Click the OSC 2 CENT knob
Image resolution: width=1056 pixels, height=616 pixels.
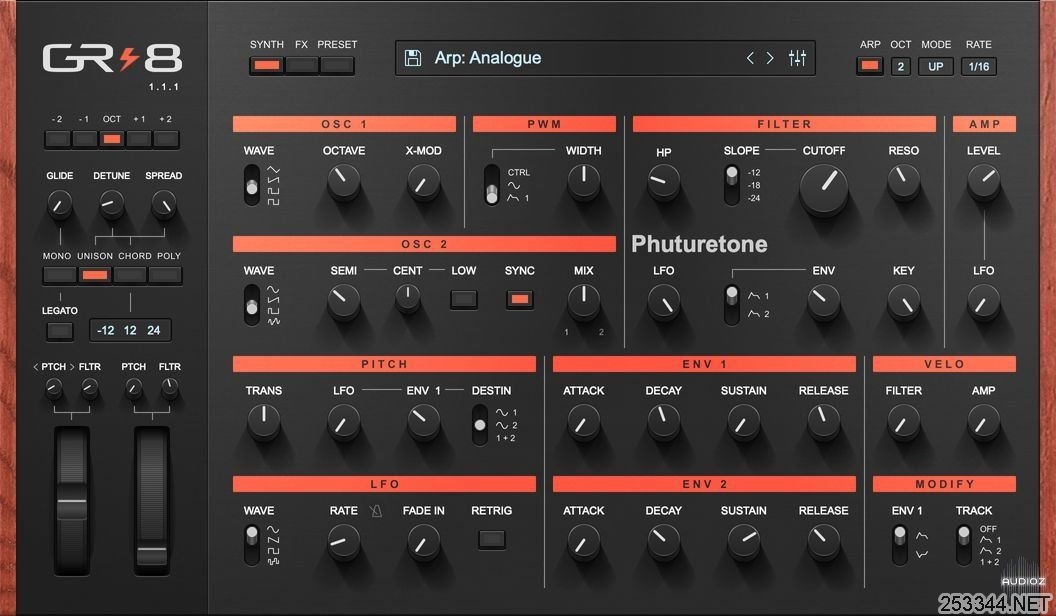click(407, 297)
